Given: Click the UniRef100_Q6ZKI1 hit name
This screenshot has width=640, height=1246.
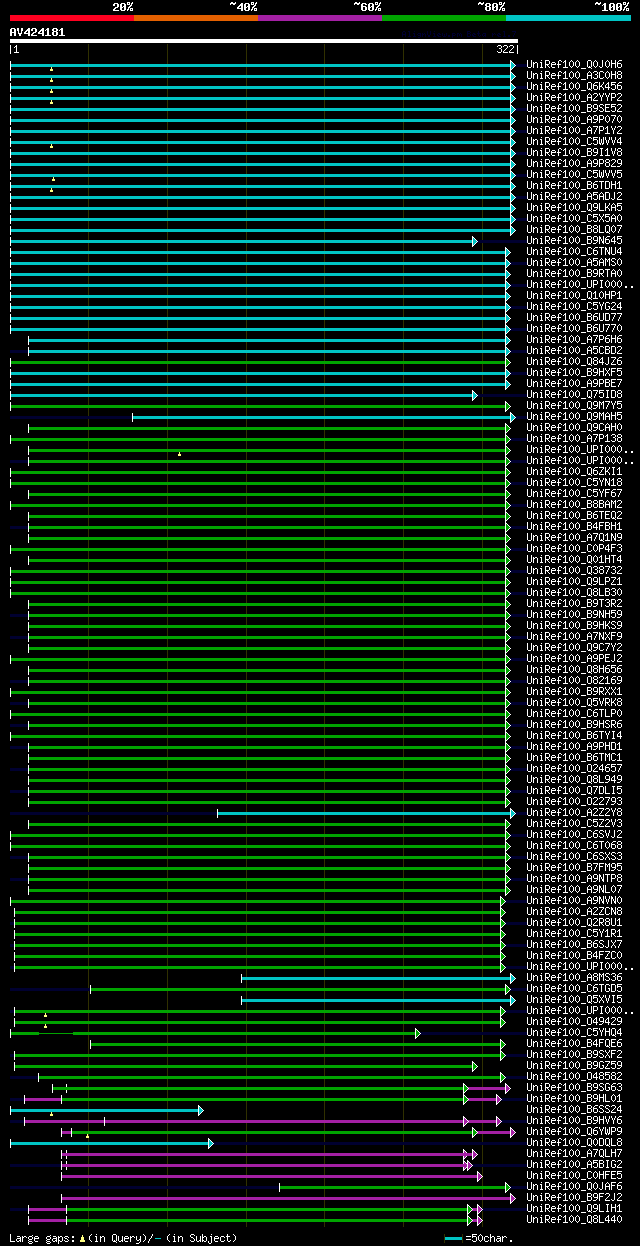Looking at the screenshot, I should coord(574,471).
